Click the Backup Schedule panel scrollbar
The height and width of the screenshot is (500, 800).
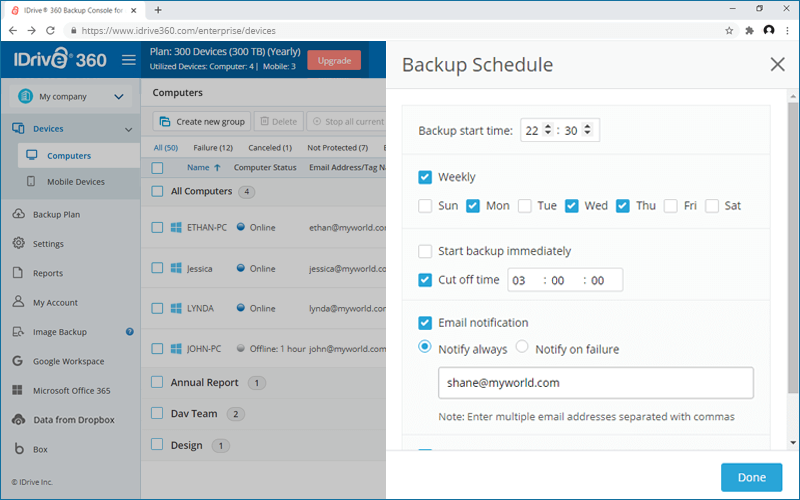point(793,247)
